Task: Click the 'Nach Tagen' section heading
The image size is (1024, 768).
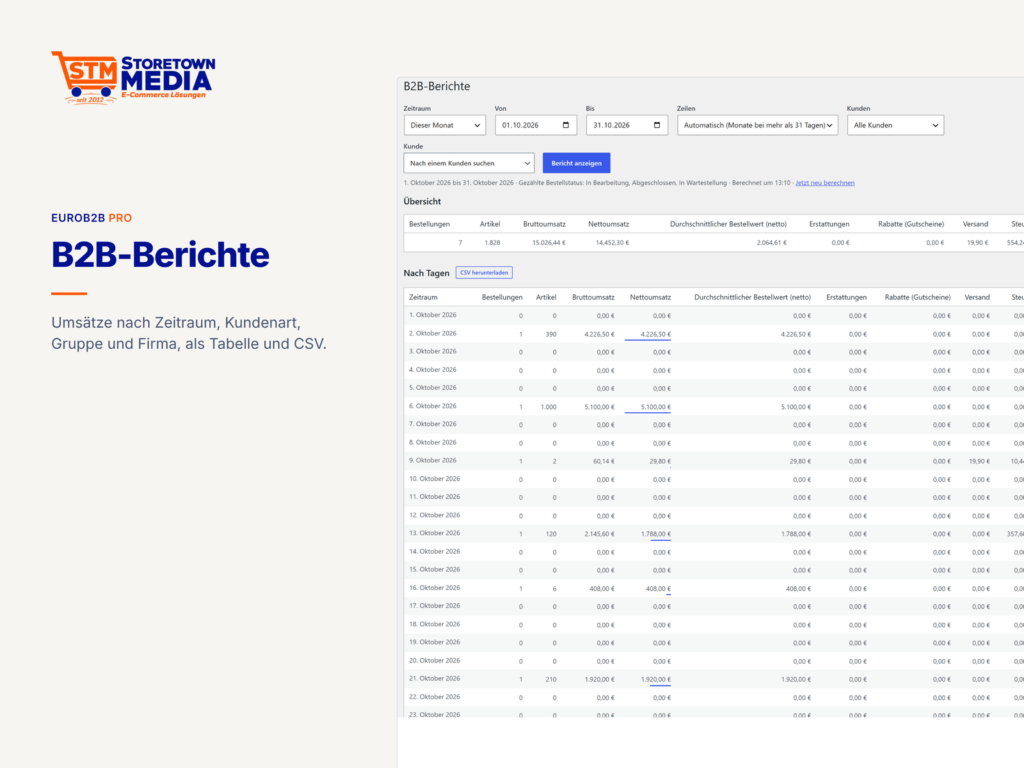Action: tap(426, 273)
